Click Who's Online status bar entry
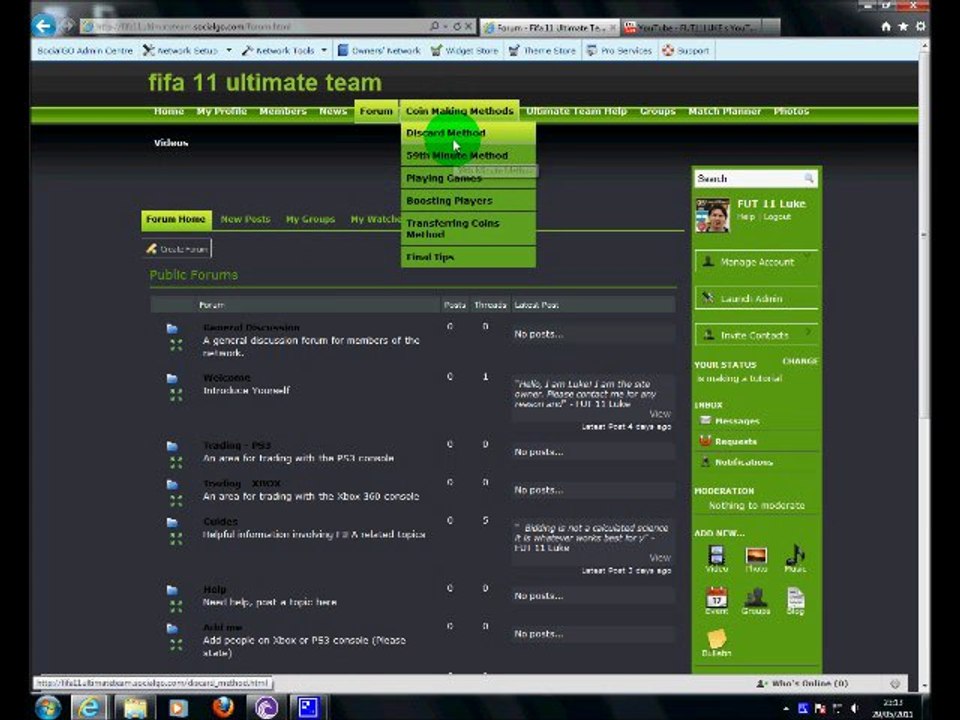 [802, 683]
